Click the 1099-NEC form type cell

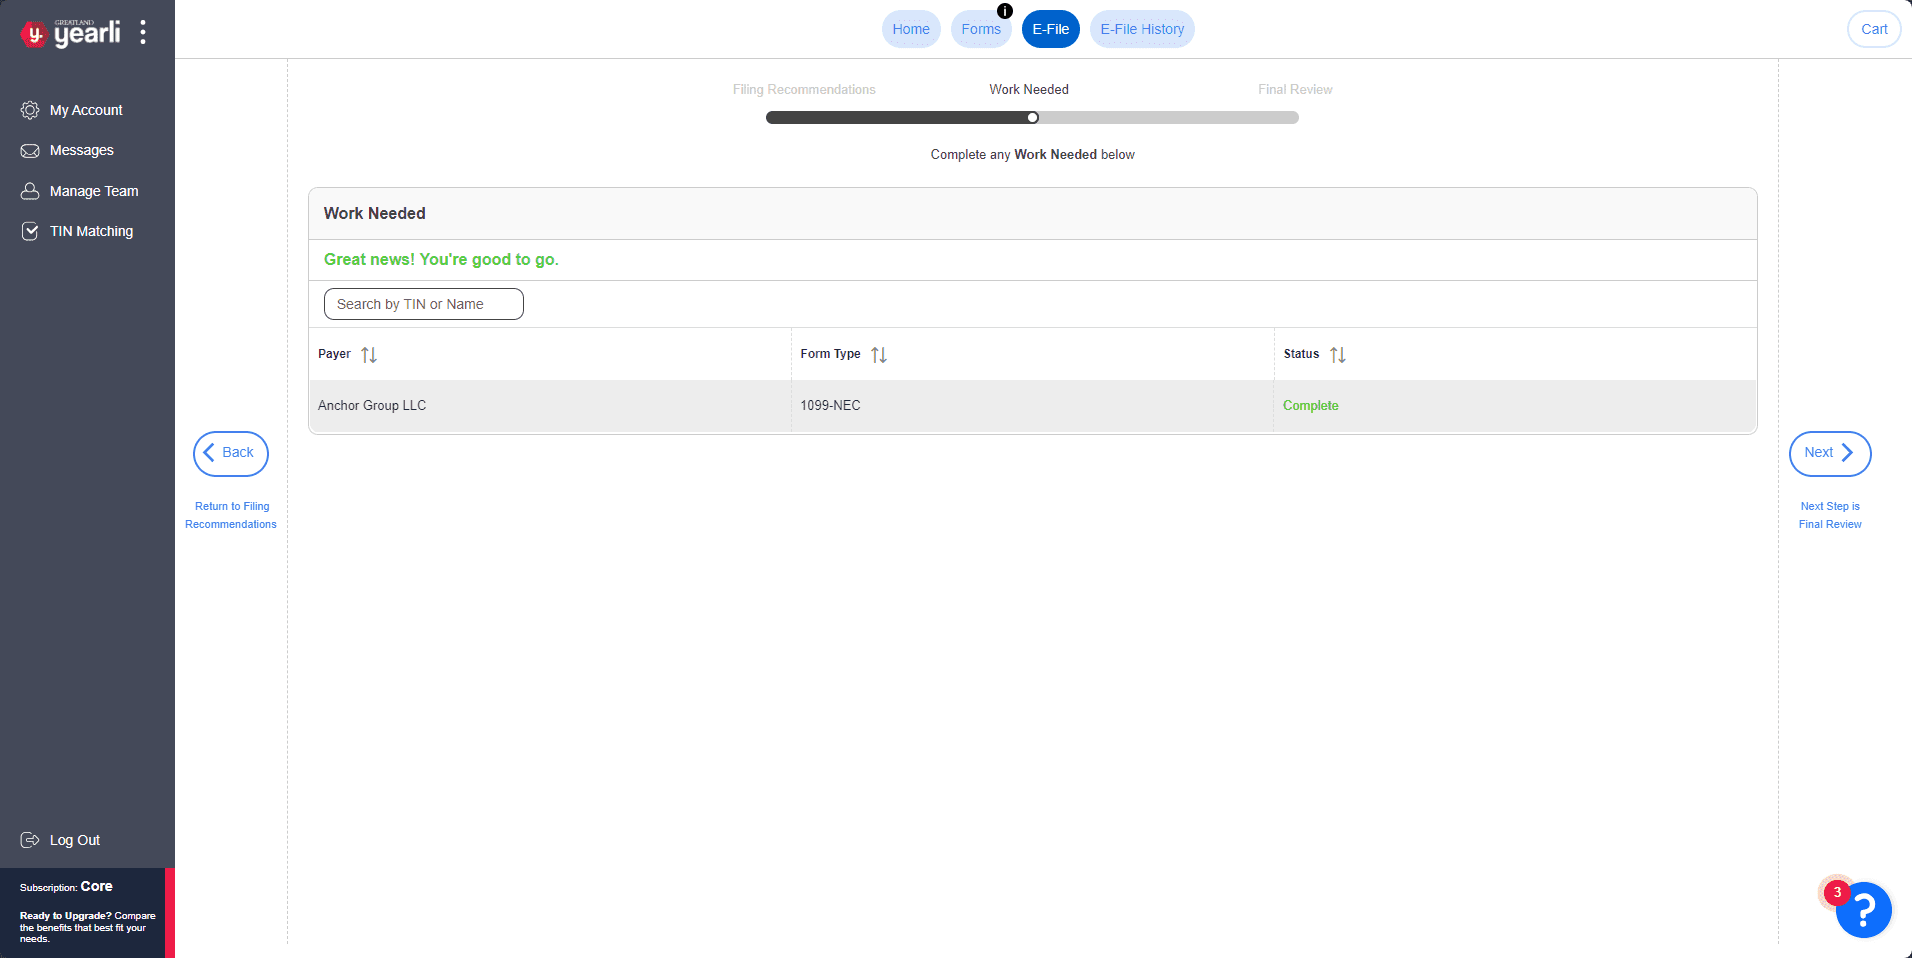[x=1032, y=405]
